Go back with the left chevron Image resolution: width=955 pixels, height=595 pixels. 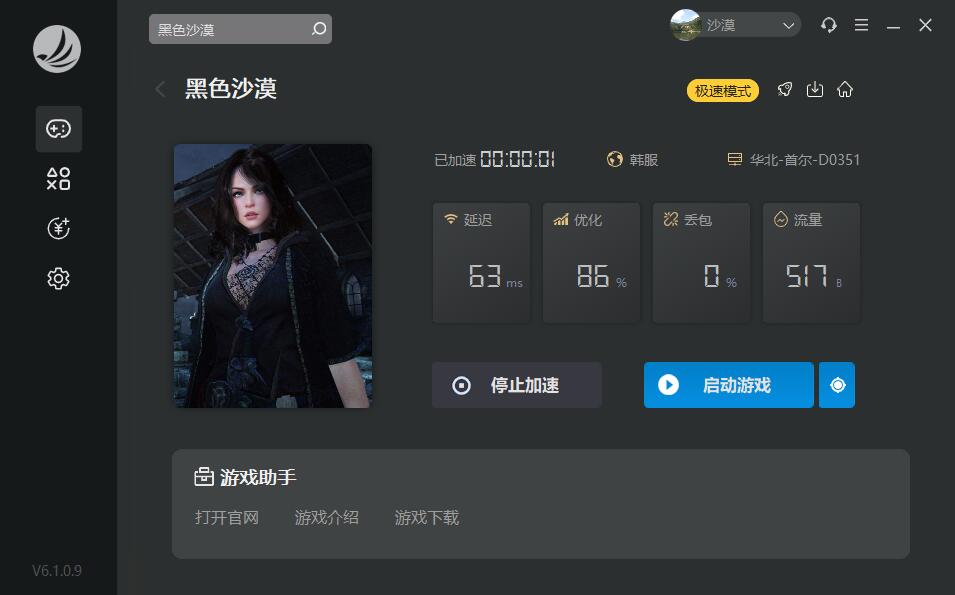[160, 90]
